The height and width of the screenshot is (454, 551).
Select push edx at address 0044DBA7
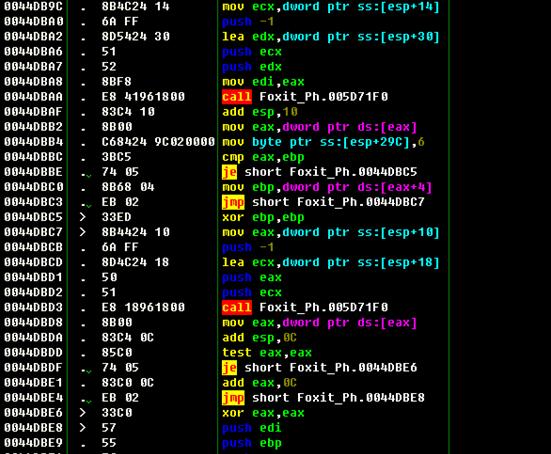click(x=252, y=67)
